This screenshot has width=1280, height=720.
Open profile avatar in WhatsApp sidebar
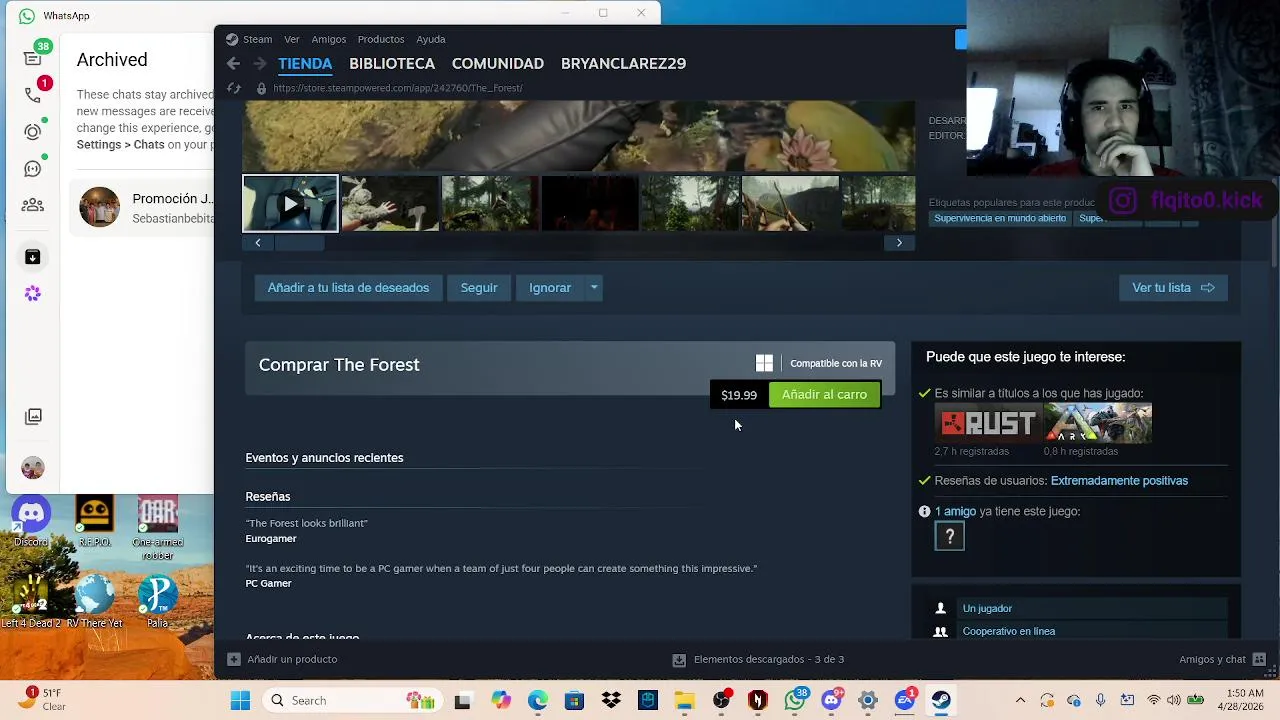tap(33, 468)
